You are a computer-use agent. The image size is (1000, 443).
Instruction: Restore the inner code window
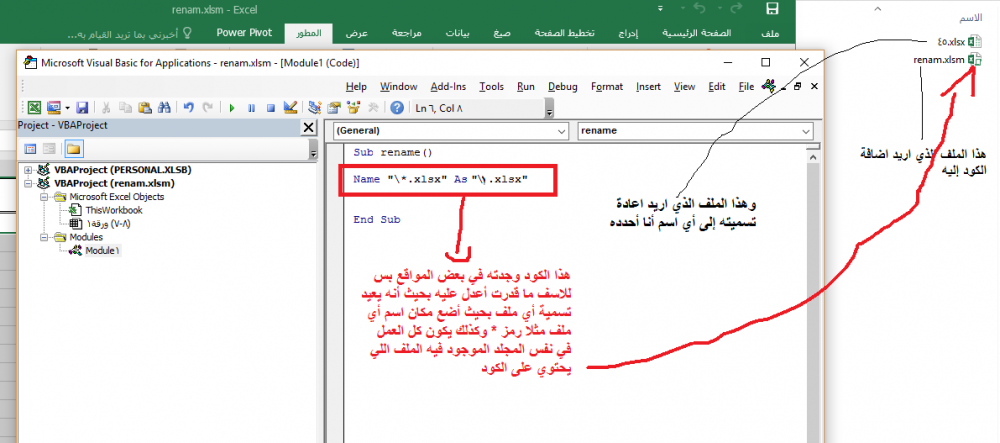click(797, 86)
